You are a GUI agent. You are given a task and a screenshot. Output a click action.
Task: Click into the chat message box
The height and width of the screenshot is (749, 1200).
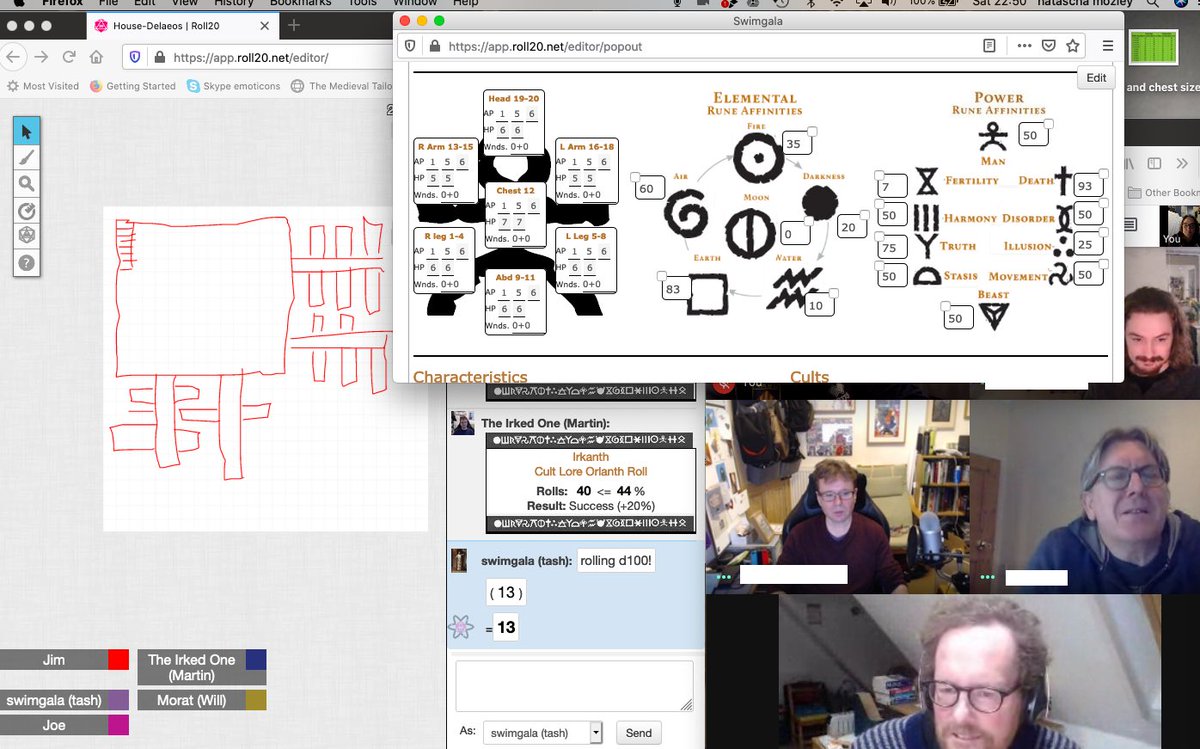point(574,686)
